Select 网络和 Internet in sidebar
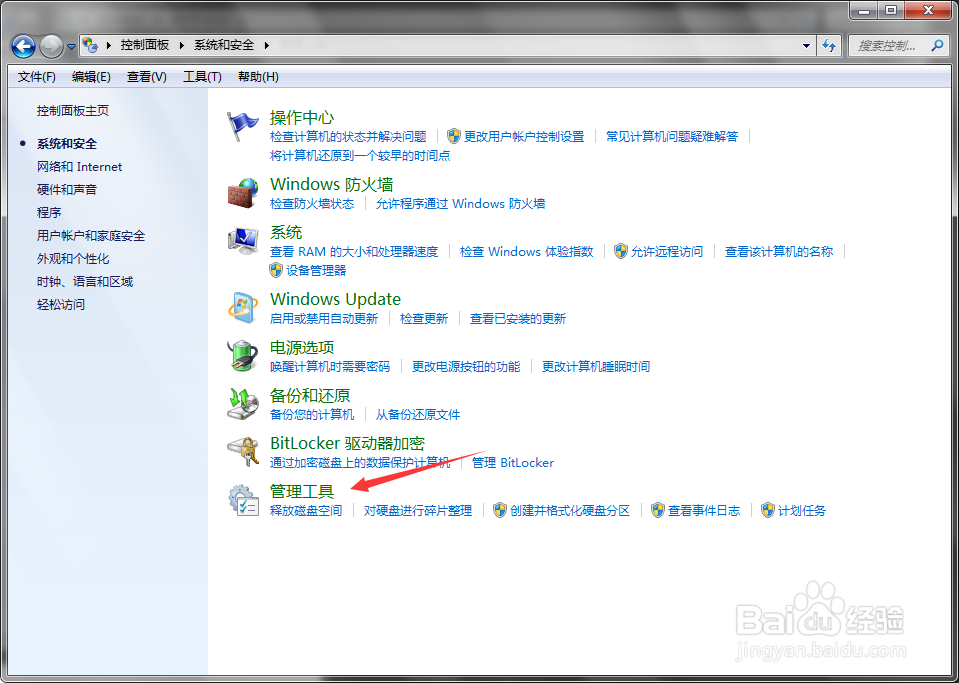The height and width of the screenshot is (683, 959). coord(80,167)
